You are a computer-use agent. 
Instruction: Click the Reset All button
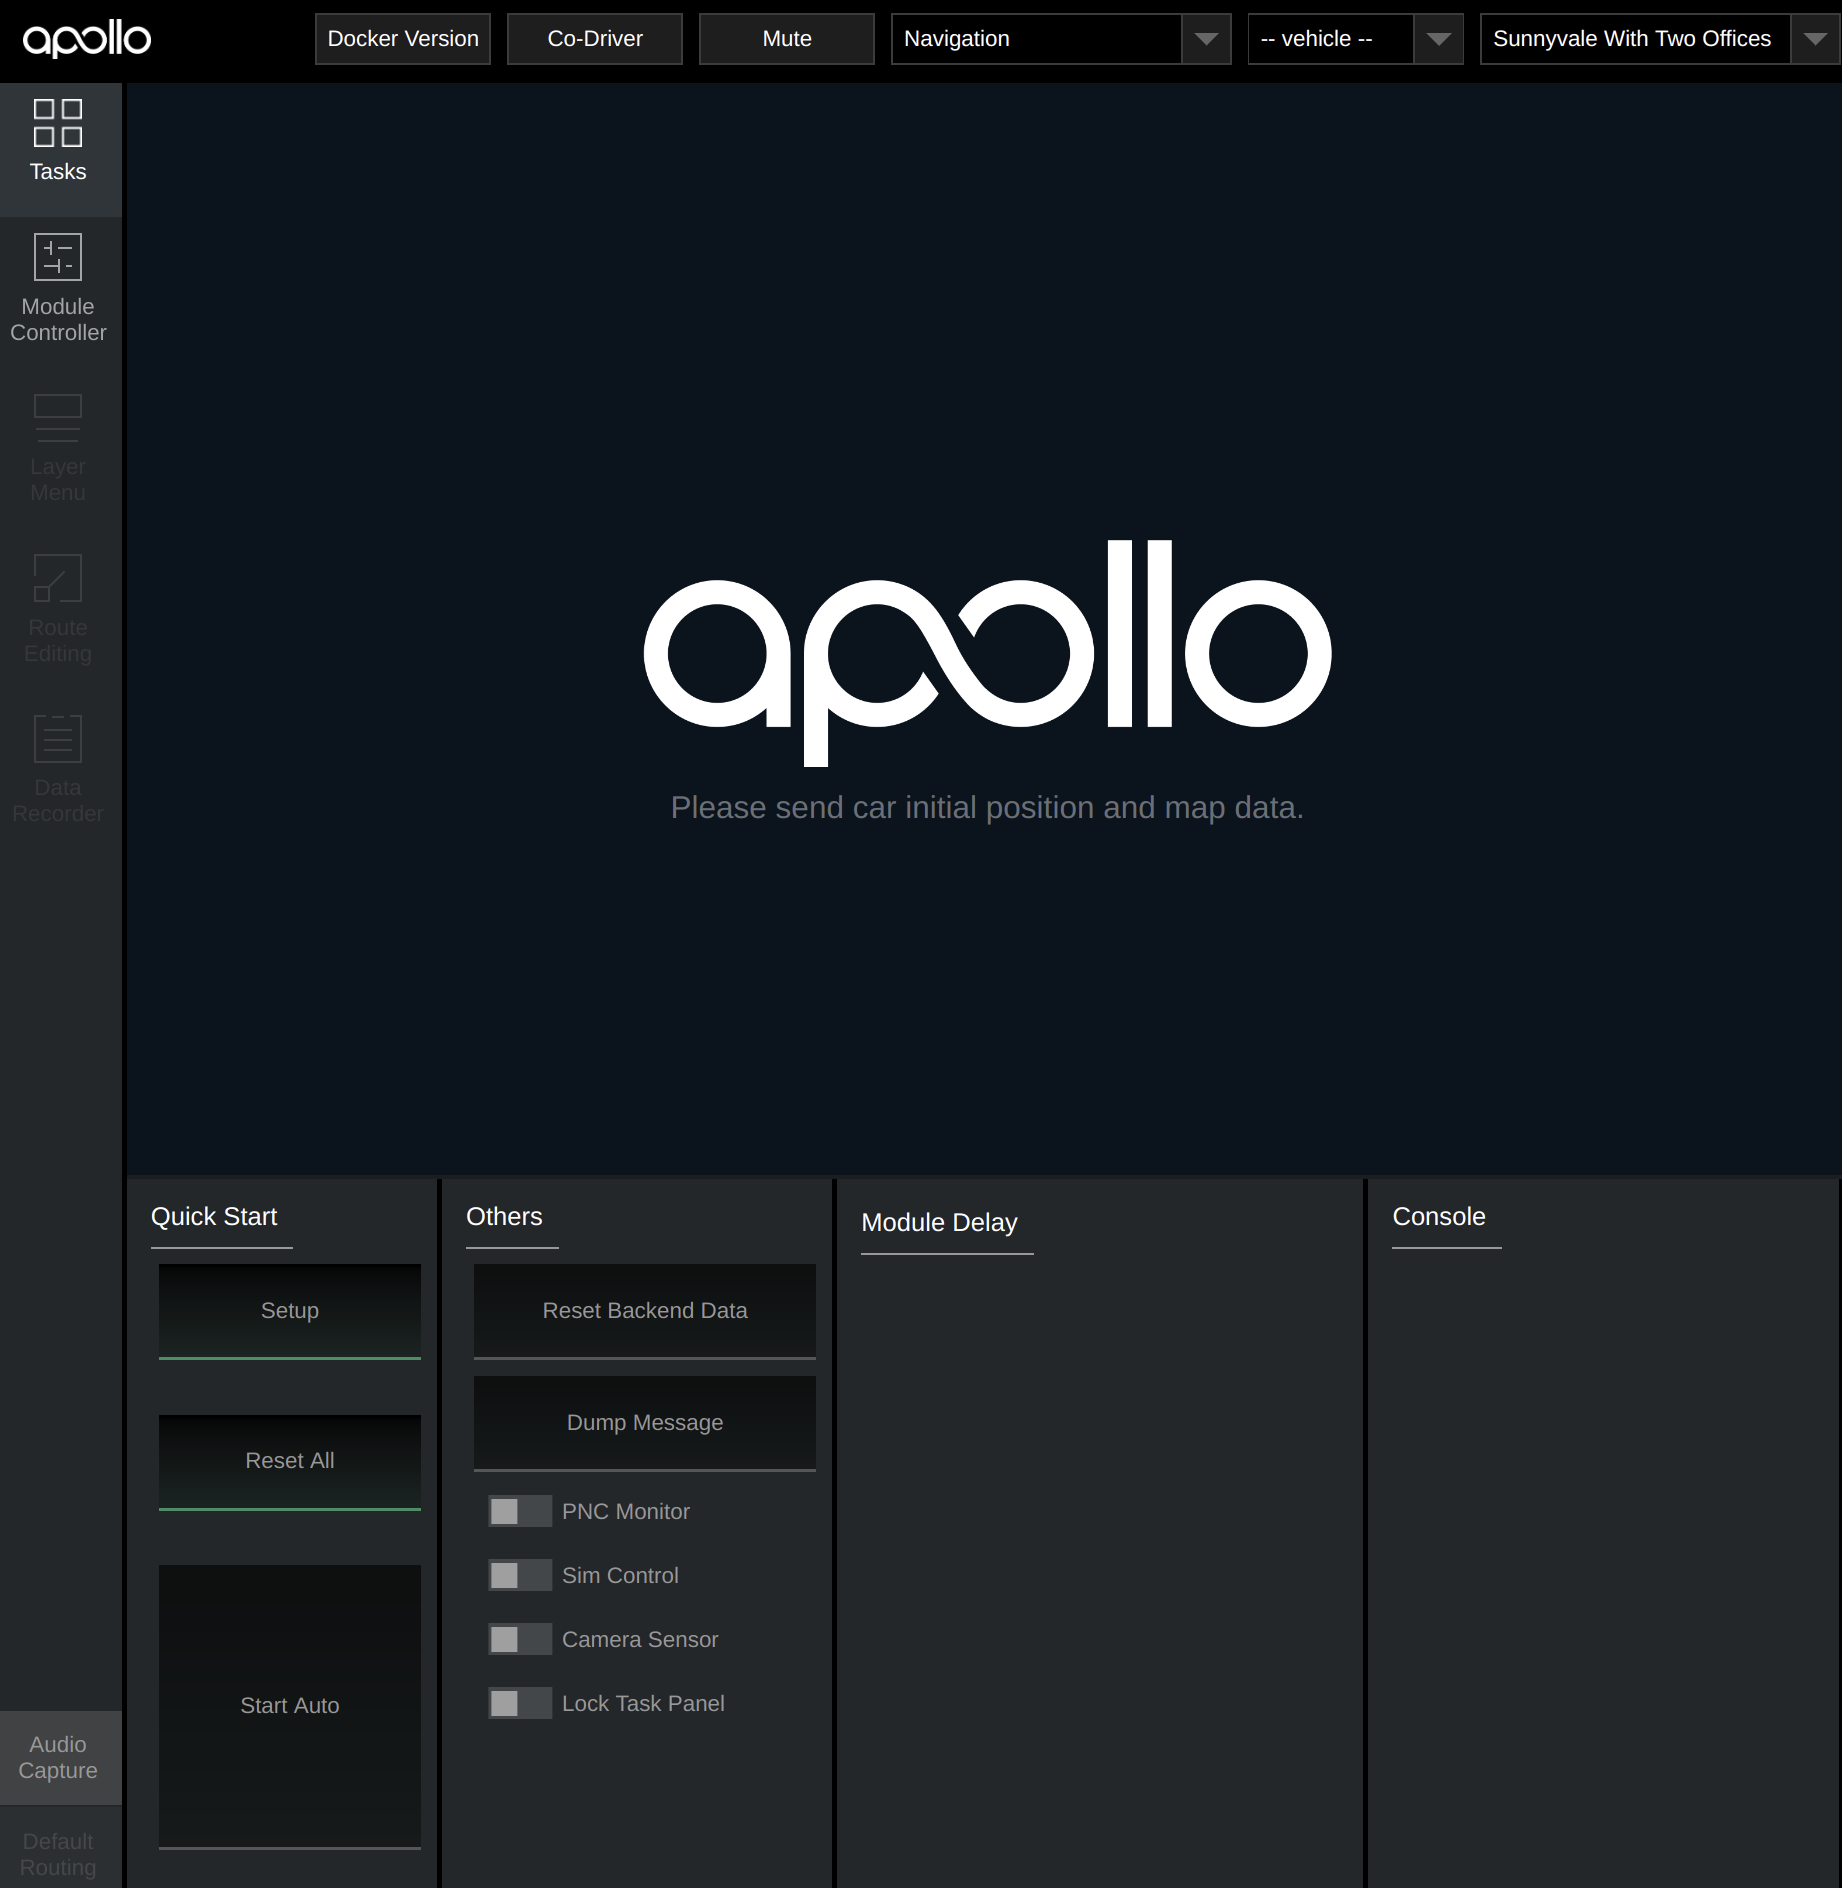290,1461
